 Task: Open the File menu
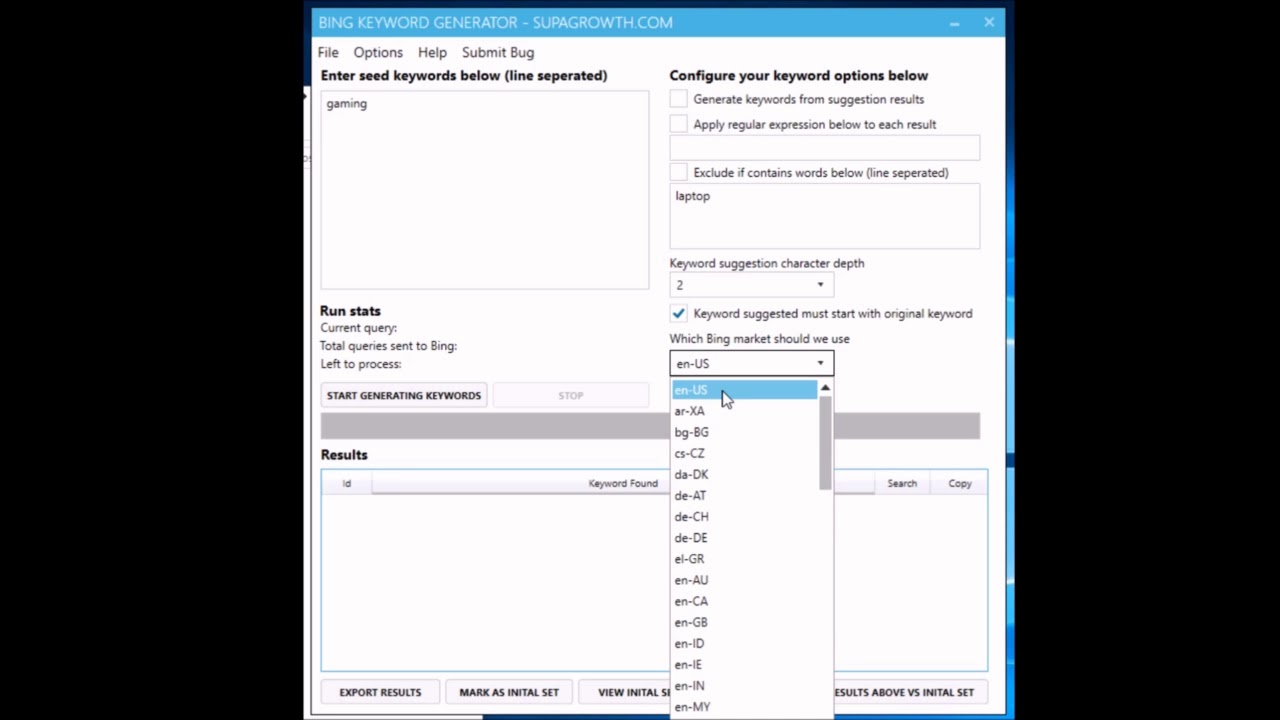[328, 52]
